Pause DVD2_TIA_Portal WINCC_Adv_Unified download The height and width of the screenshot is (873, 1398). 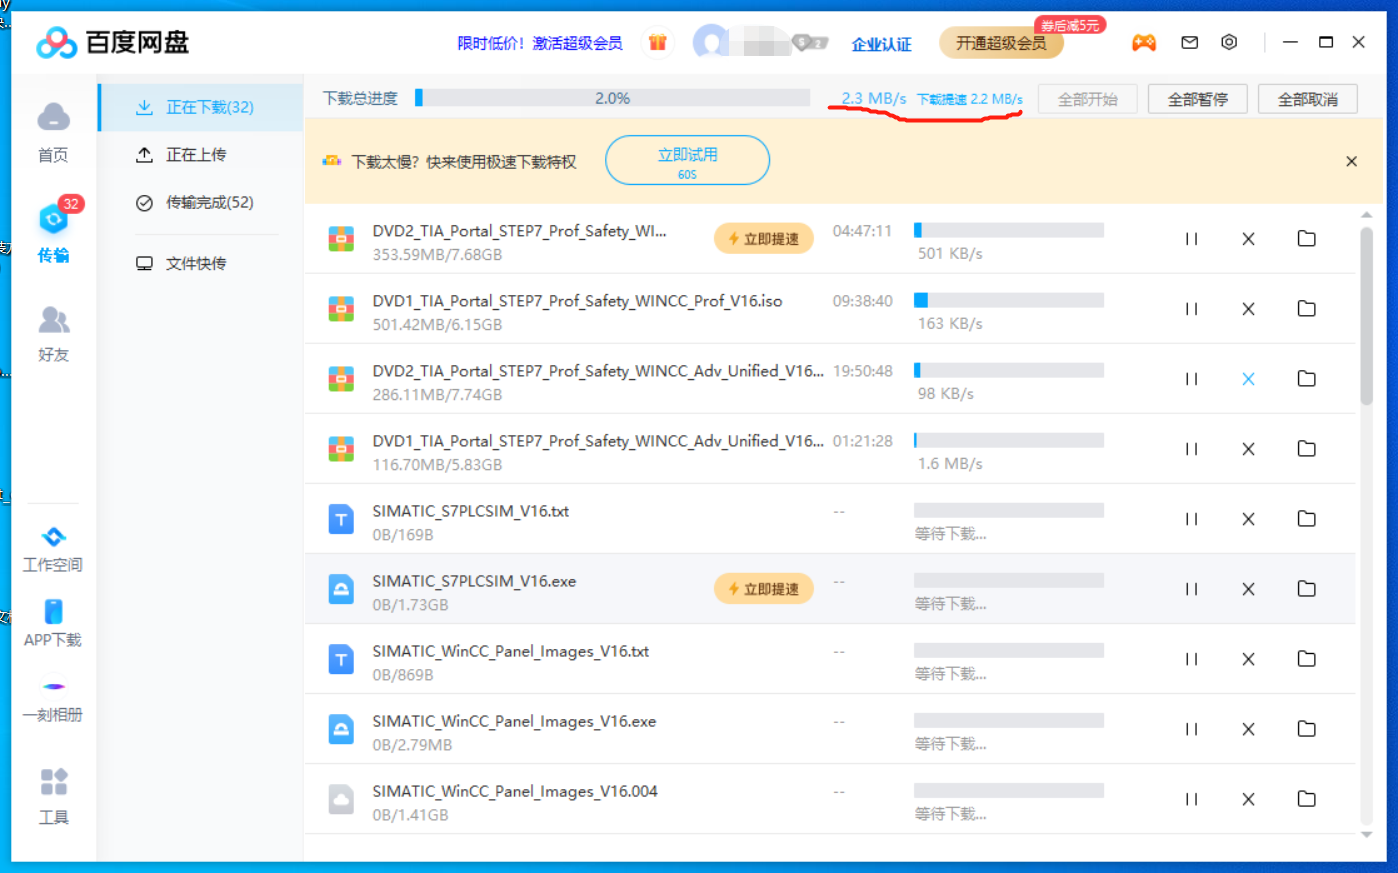[1191, 379]
